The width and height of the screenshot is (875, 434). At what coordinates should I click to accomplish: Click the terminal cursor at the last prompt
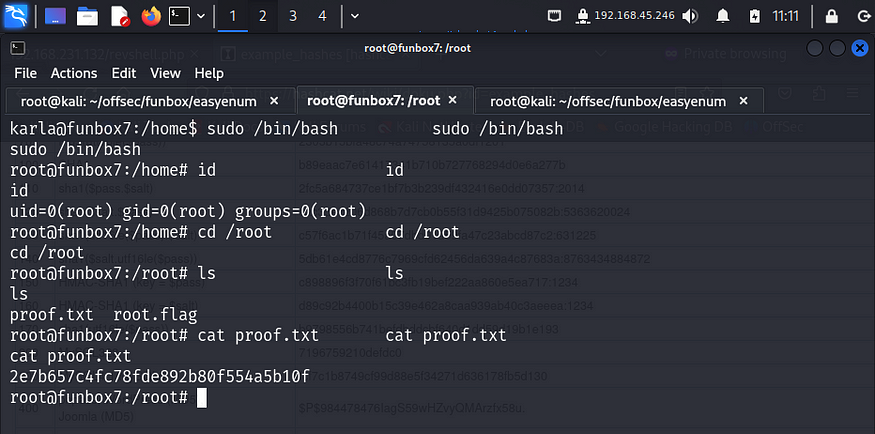click(202, 398)
